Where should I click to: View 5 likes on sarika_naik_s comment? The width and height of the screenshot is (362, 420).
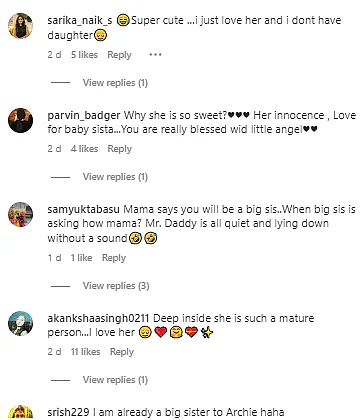point(84,55)
